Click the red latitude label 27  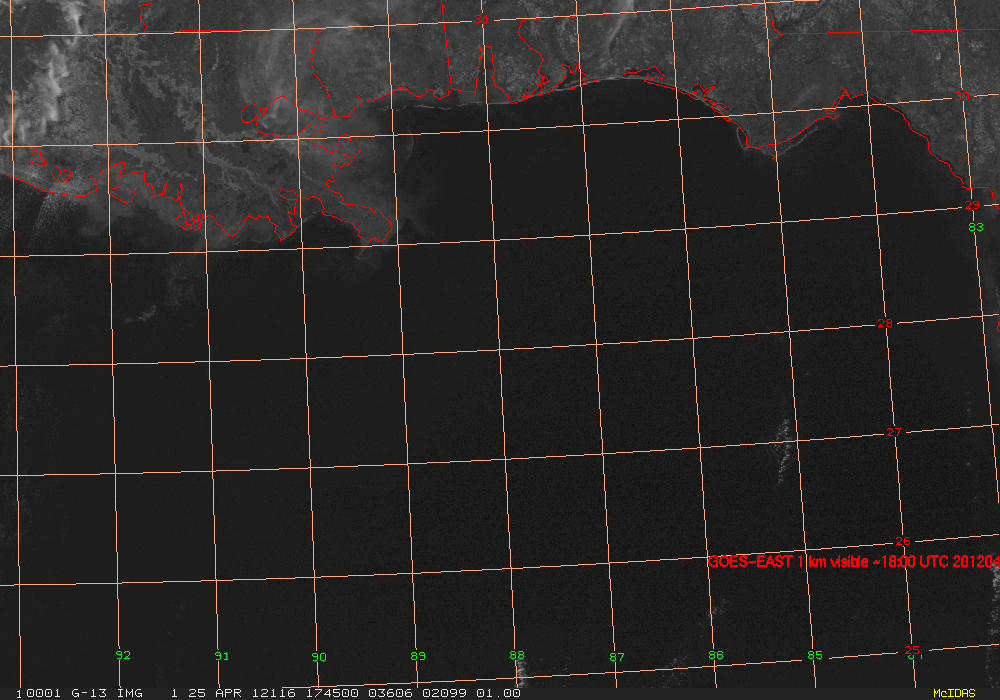coord(893,432)
